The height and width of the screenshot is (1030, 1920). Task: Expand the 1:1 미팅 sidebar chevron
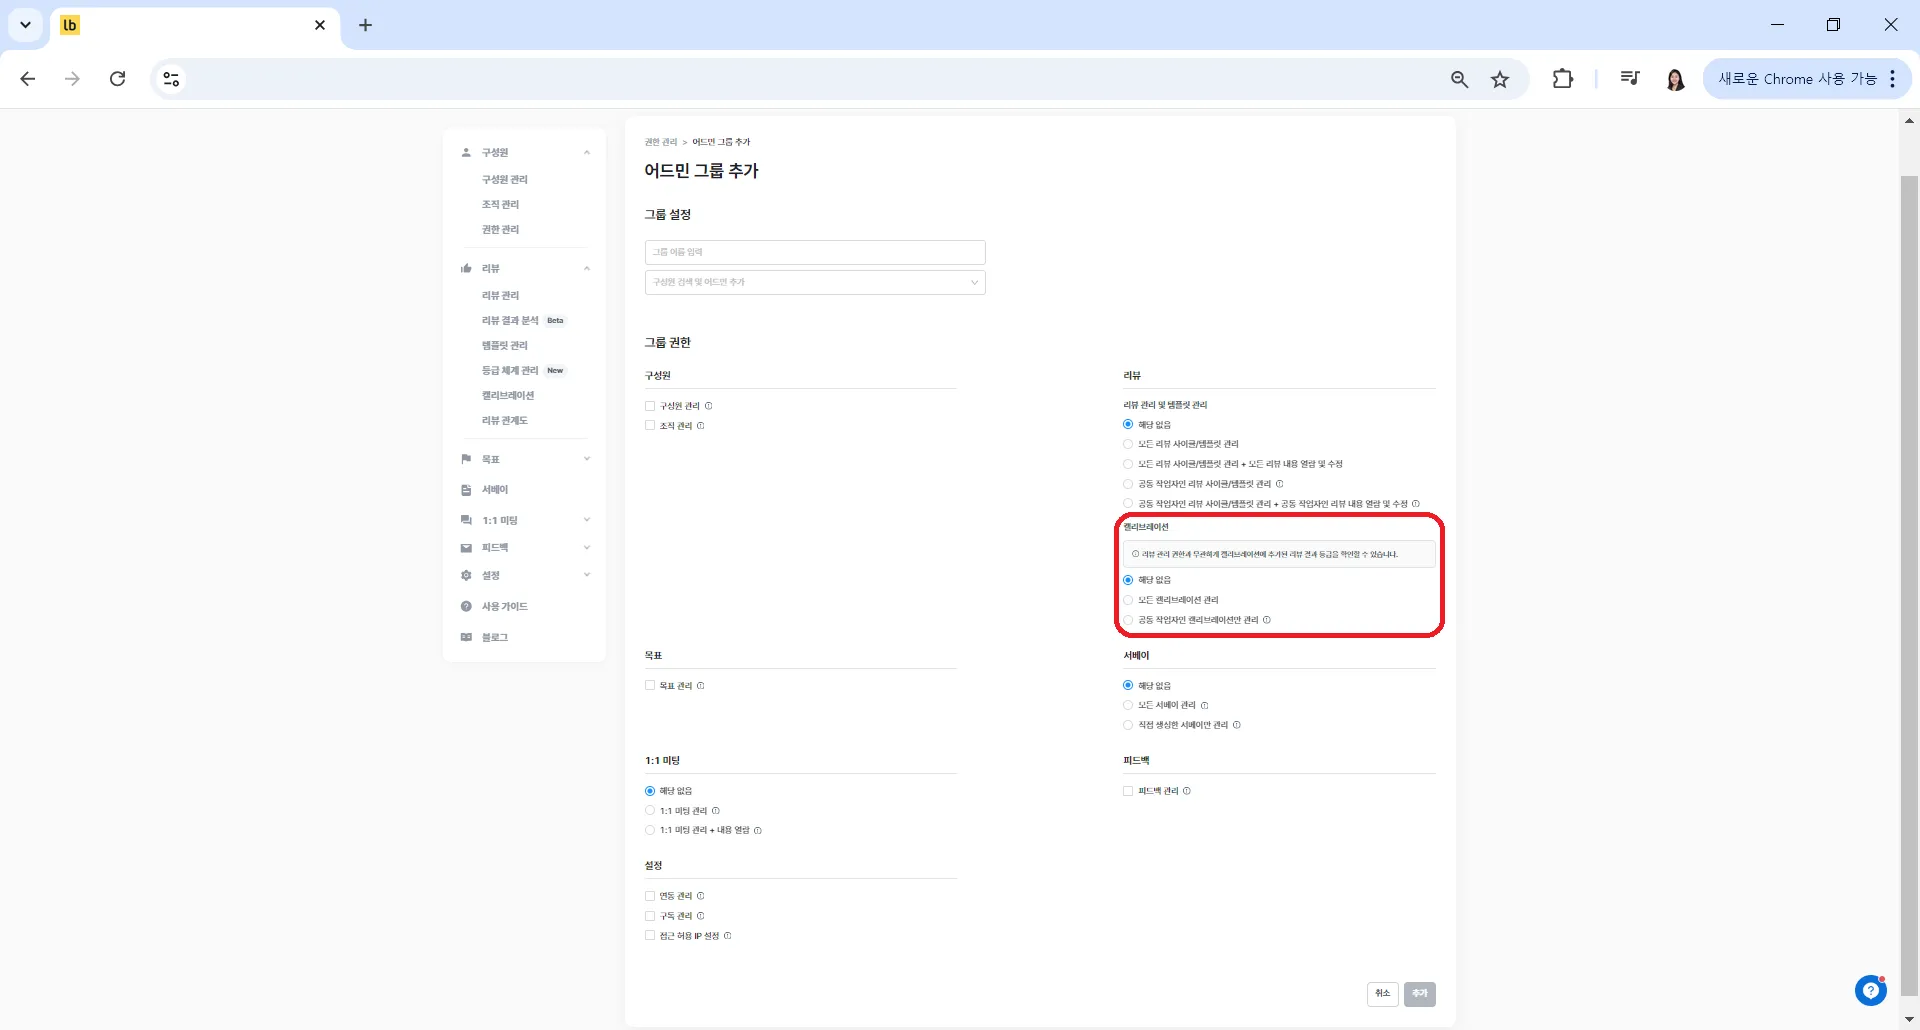pos(587,520)
